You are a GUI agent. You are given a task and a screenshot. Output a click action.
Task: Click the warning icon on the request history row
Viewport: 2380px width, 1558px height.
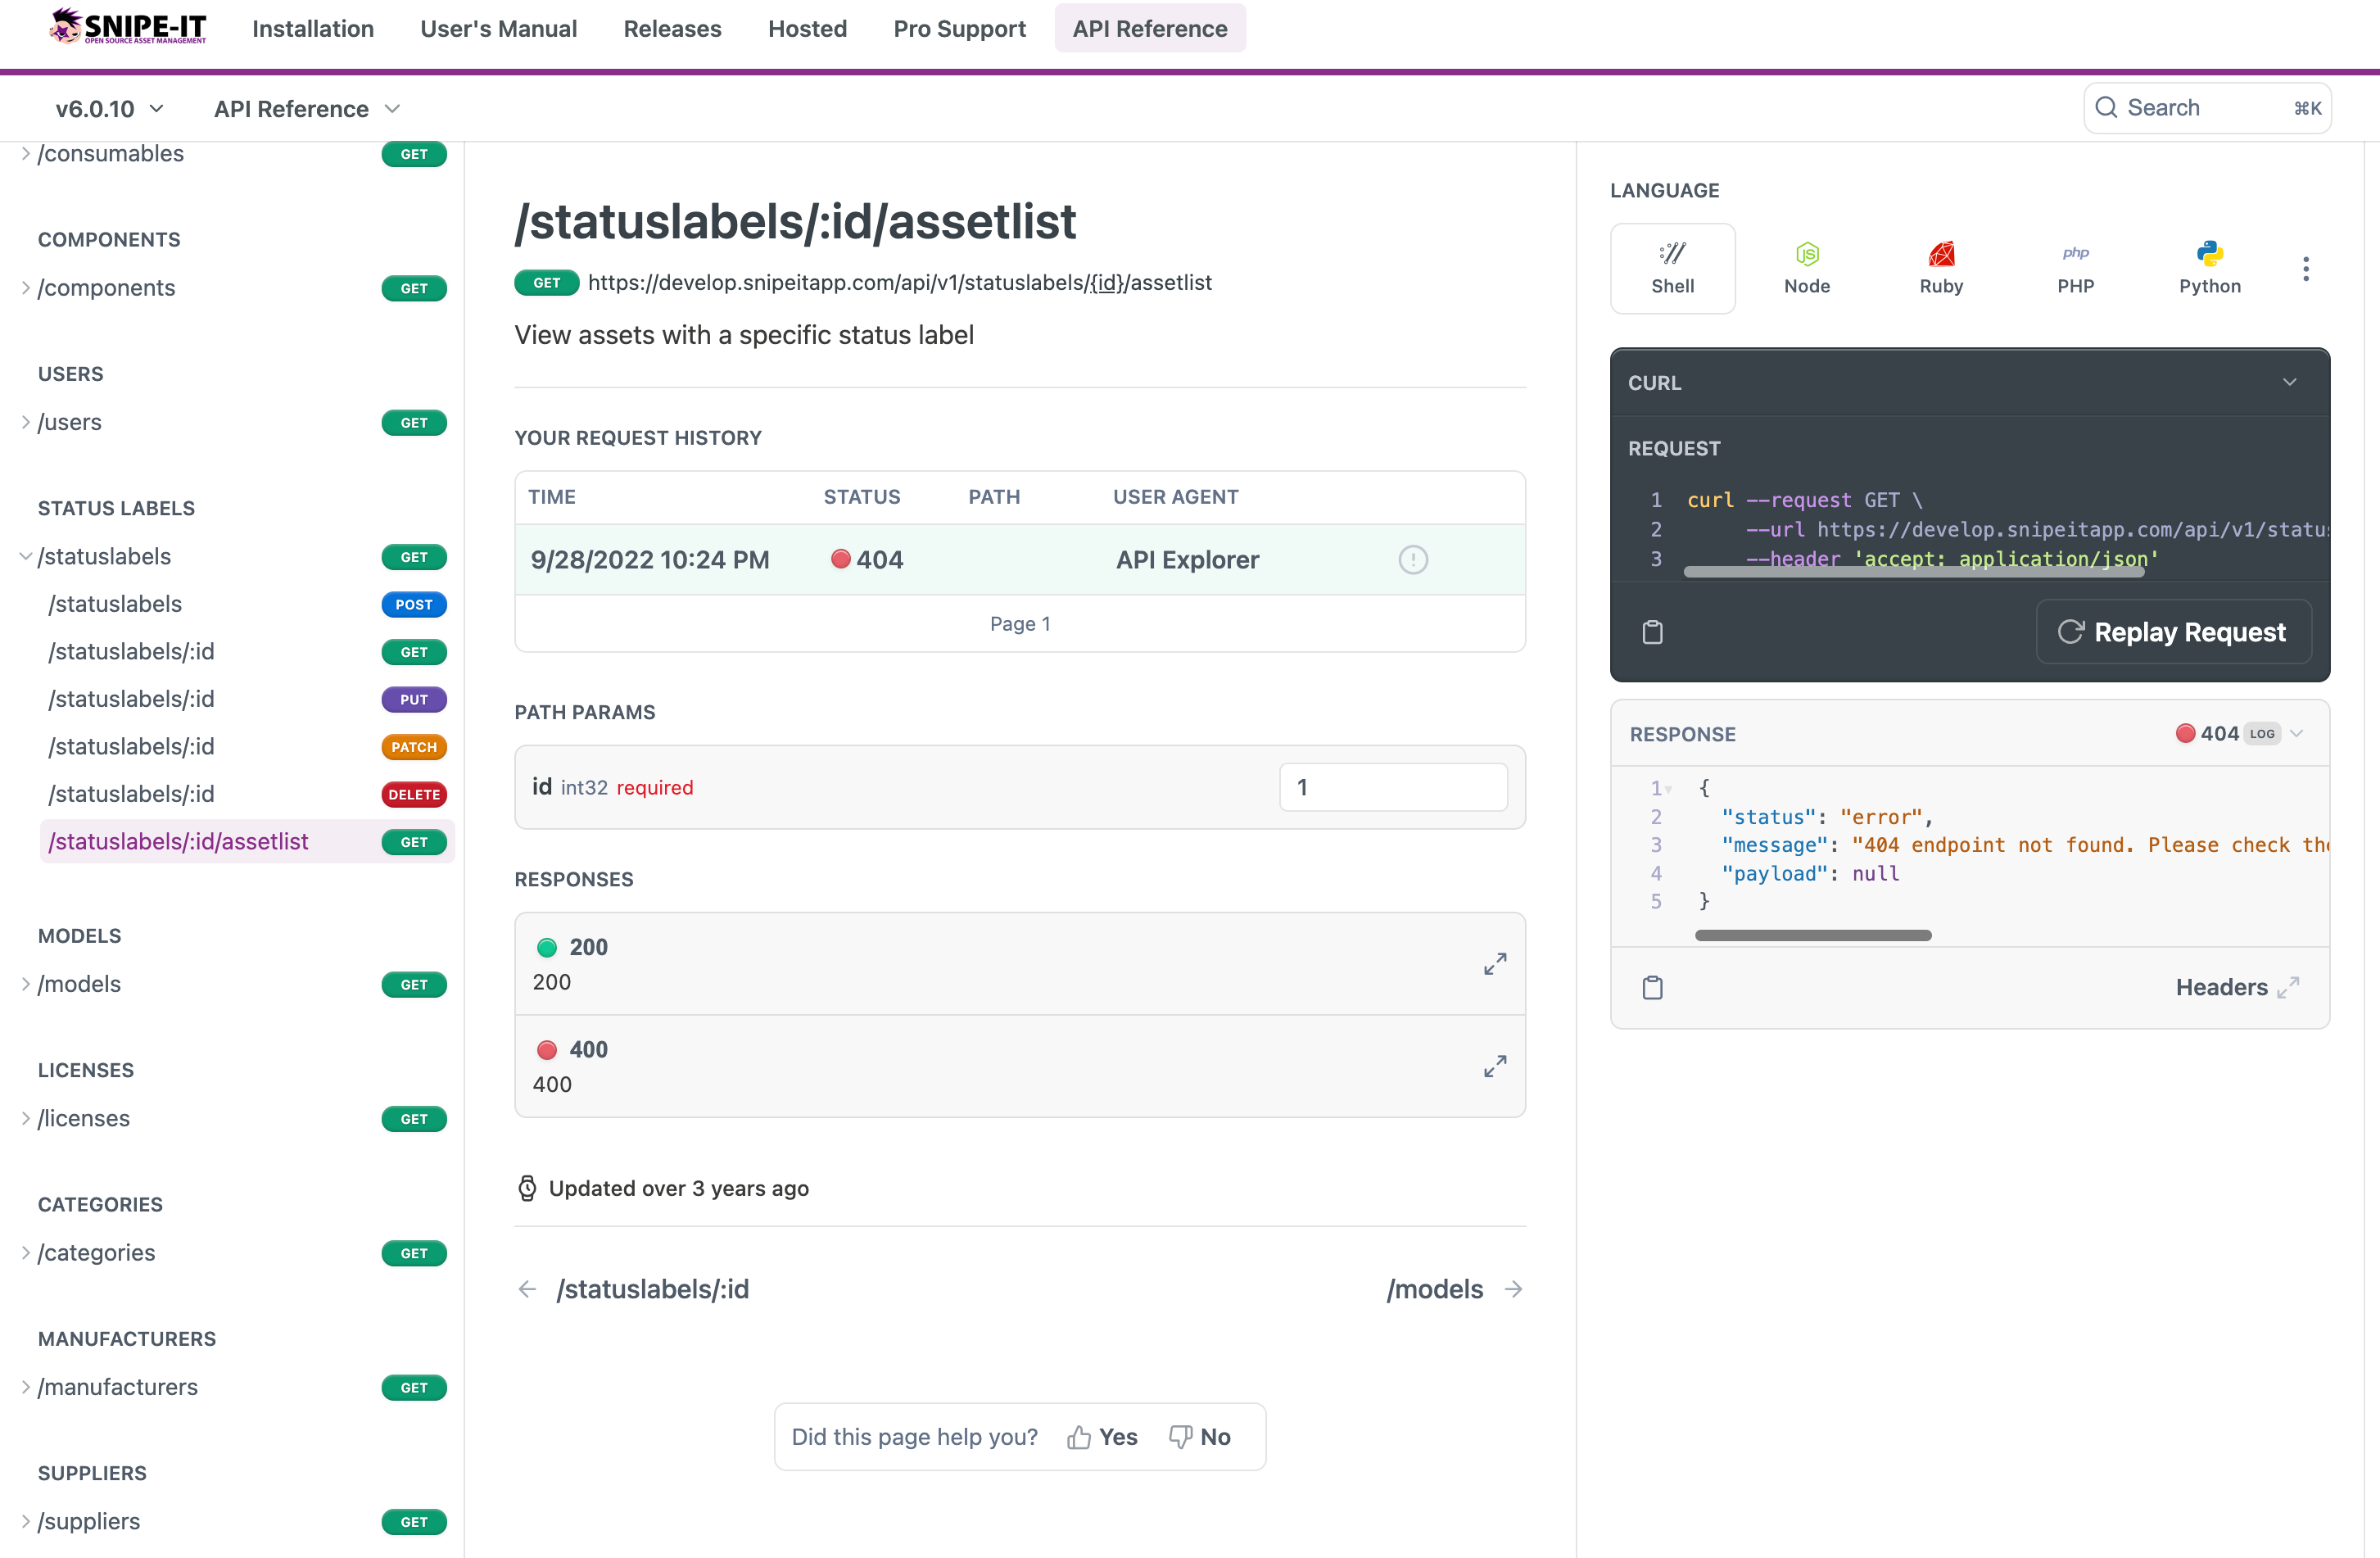(1413, 559)
